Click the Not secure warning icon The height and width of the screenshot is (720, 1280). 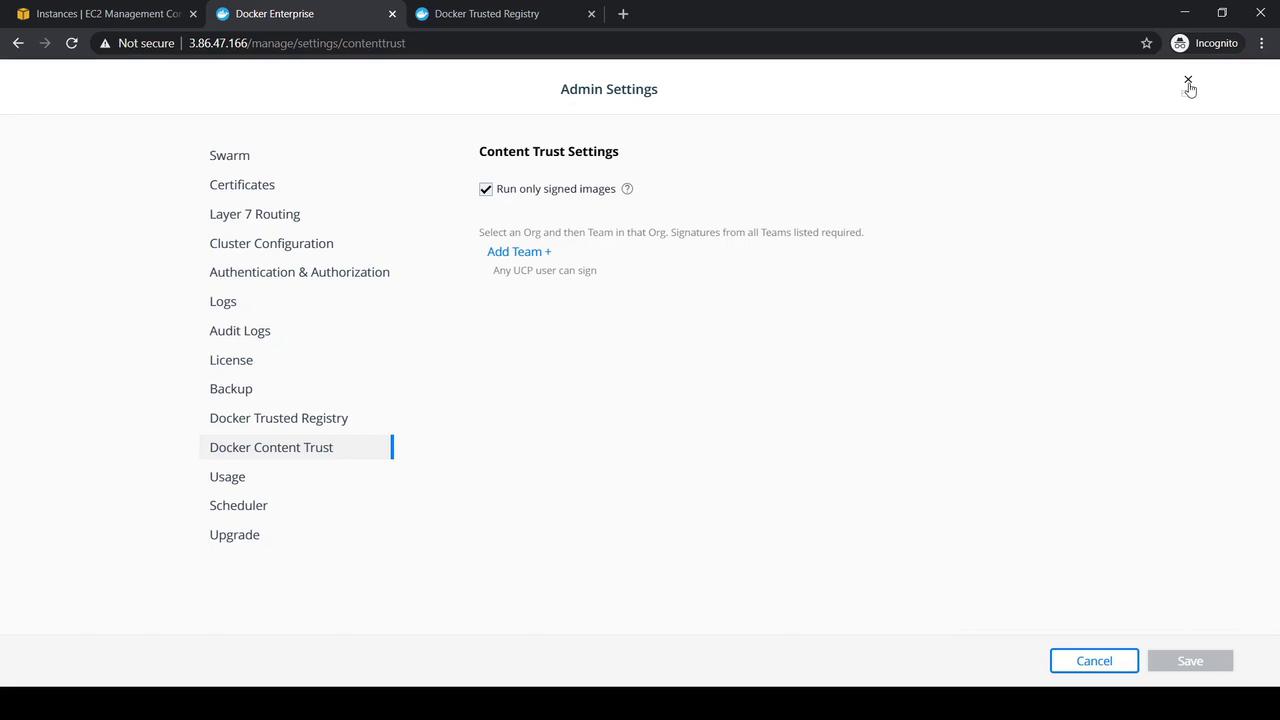coord(105,43)
